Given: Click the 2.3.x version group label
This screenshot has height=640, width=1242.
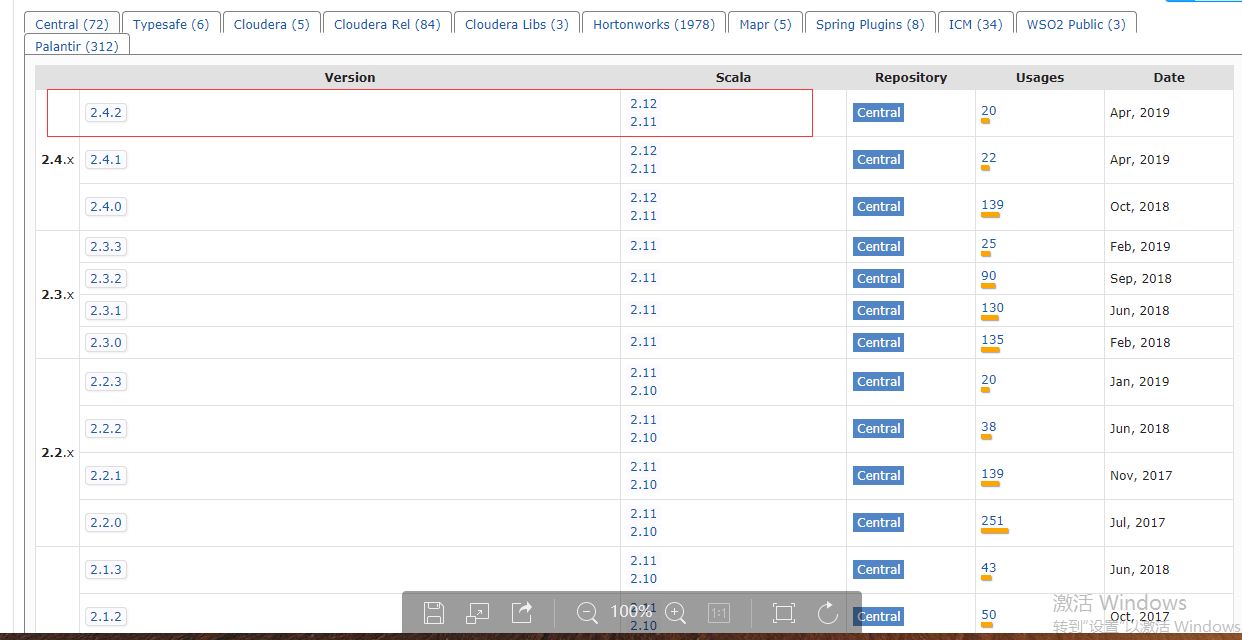Looking at the screenshot, I should click(x=57, y=295).
